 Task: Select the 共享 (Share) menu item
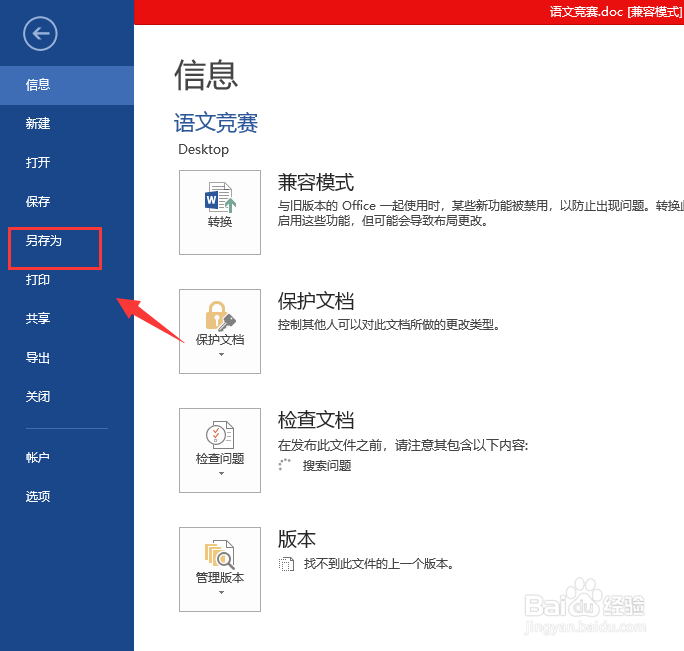[67, 319]
